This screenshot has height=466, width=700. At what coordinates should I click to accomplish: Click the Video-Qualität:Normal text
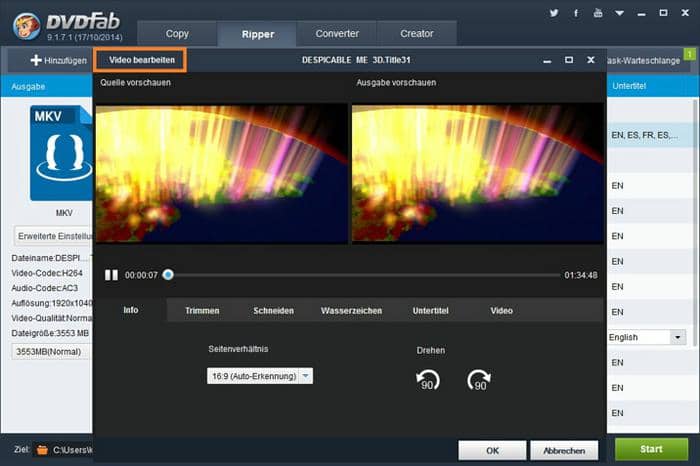[x=52, y=318]
